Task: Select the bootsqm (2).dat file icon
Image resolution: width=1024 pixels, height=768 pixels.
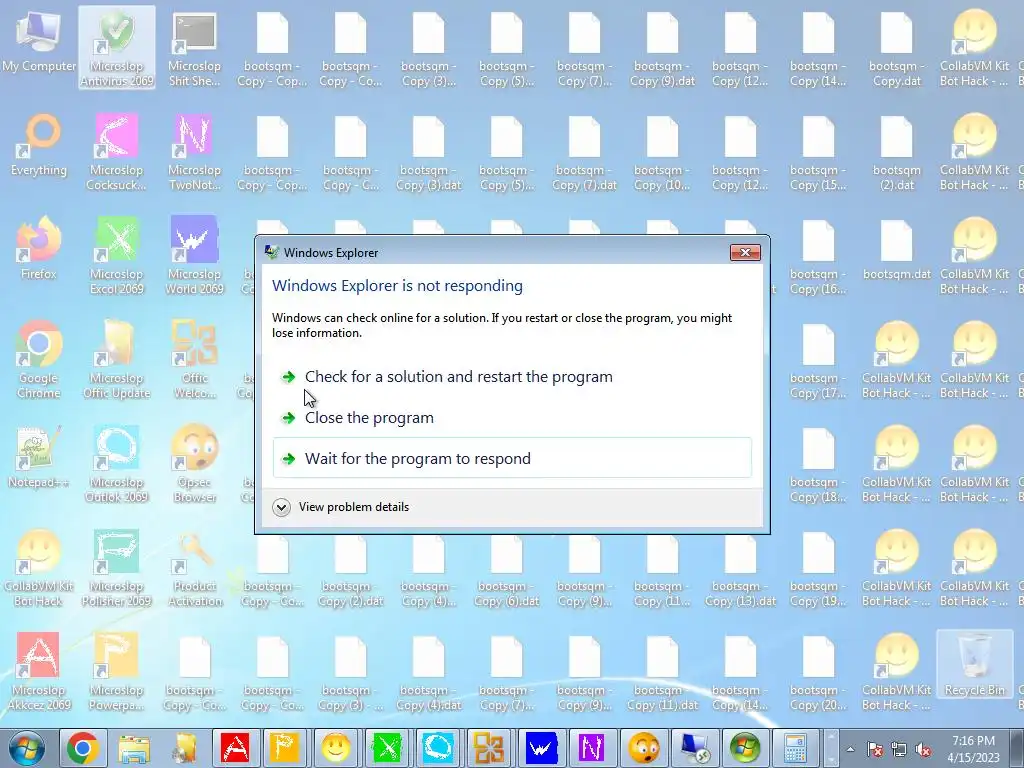Action: [897, 152]
